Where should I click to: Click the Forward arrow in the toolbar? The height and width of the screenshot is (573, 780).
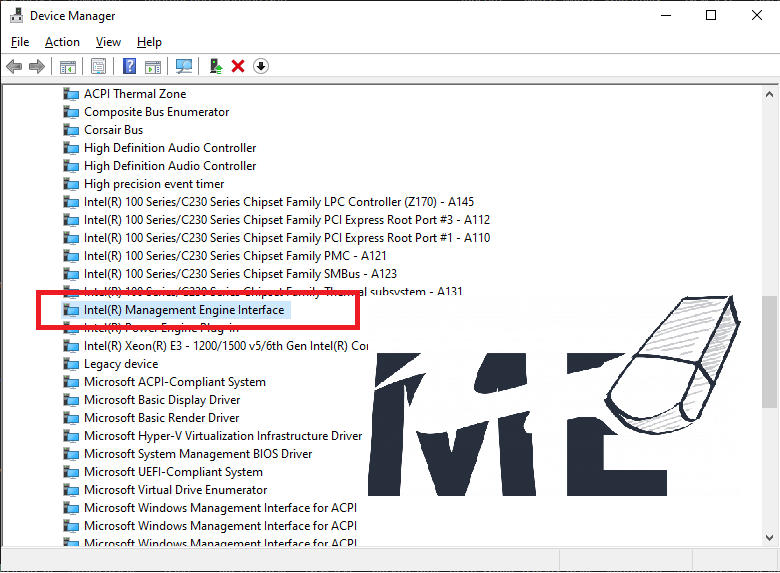coord(37,66)
